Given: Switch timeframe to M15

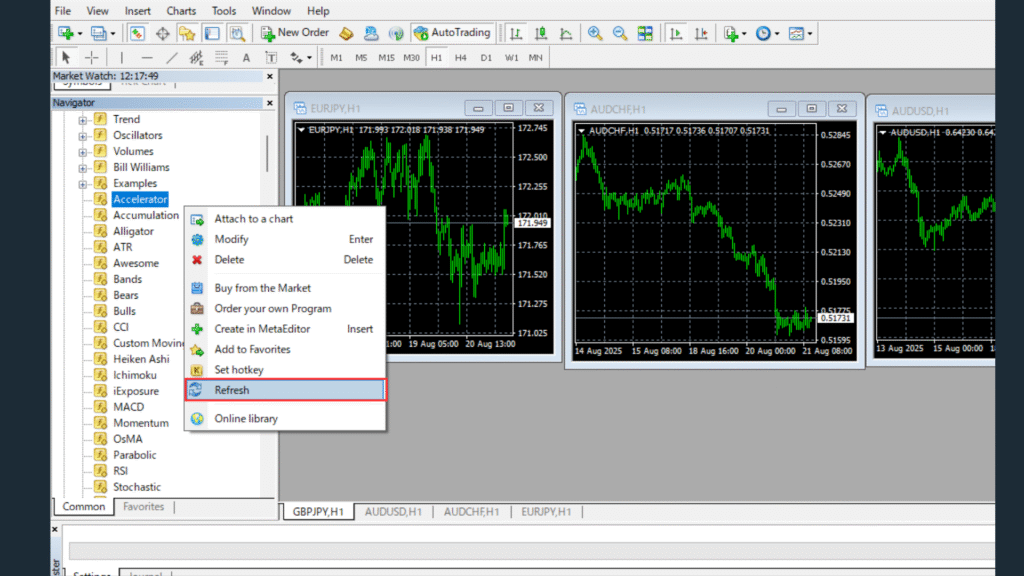Looking at the screenshot, I should coord(386,57).
